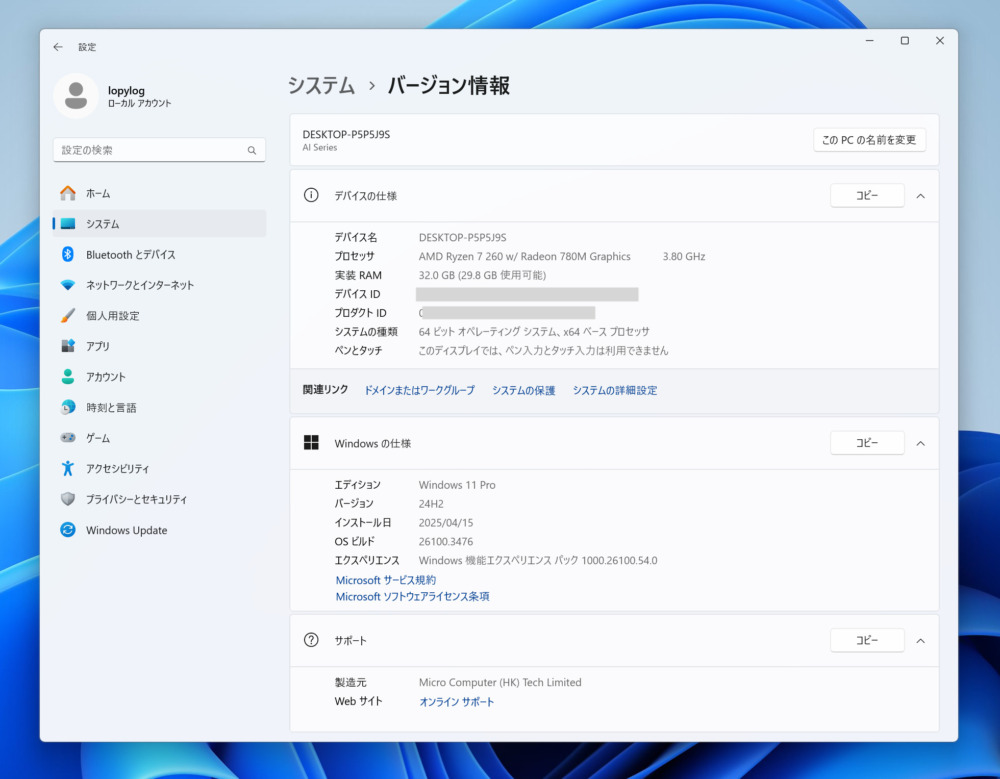Minimize the 設定 window

point(869,41)
